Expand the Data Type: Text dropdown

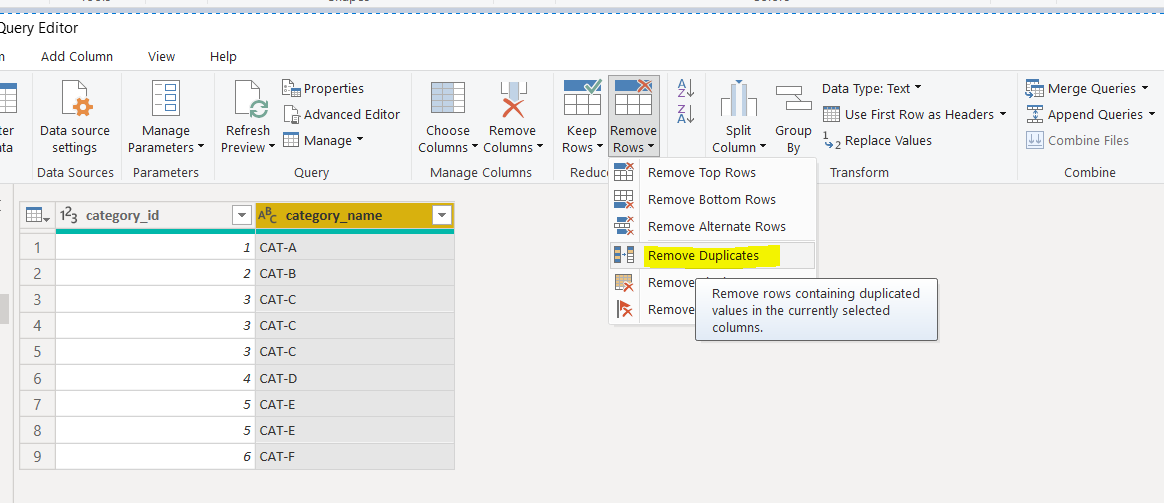[x=918, y=88]
